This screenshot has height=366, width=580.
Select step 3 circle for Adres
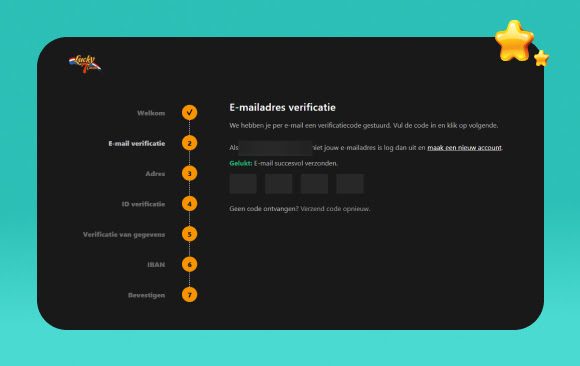189,174
